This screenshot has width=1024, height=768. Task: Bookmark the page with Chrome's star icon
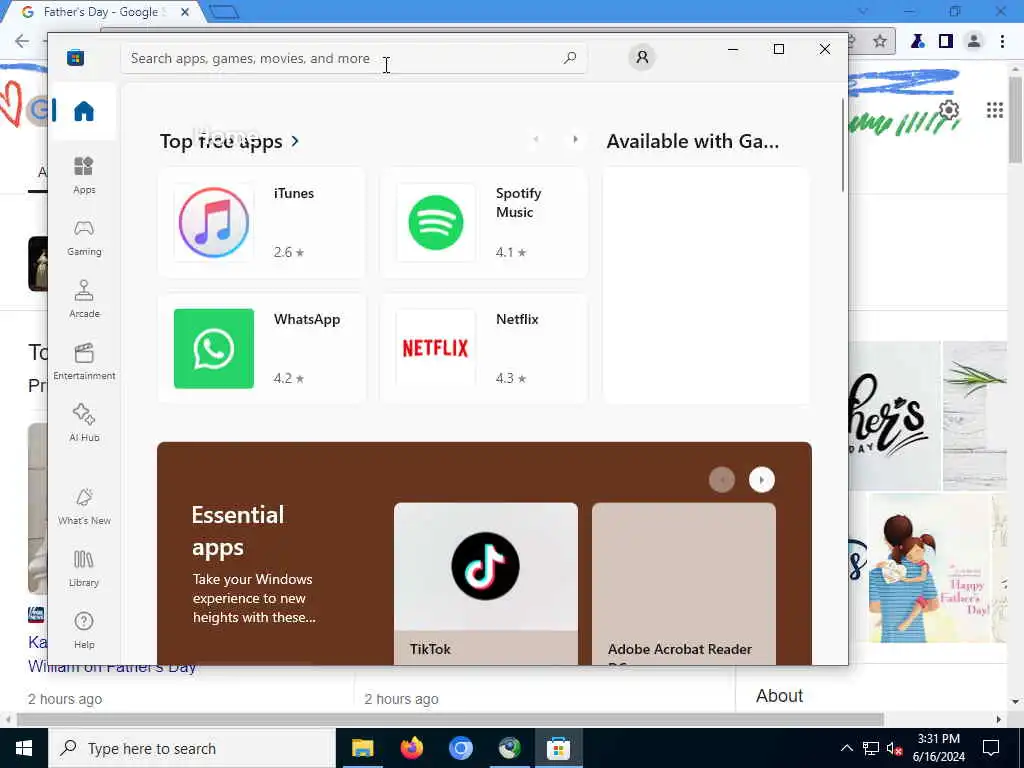coord(880,41)
